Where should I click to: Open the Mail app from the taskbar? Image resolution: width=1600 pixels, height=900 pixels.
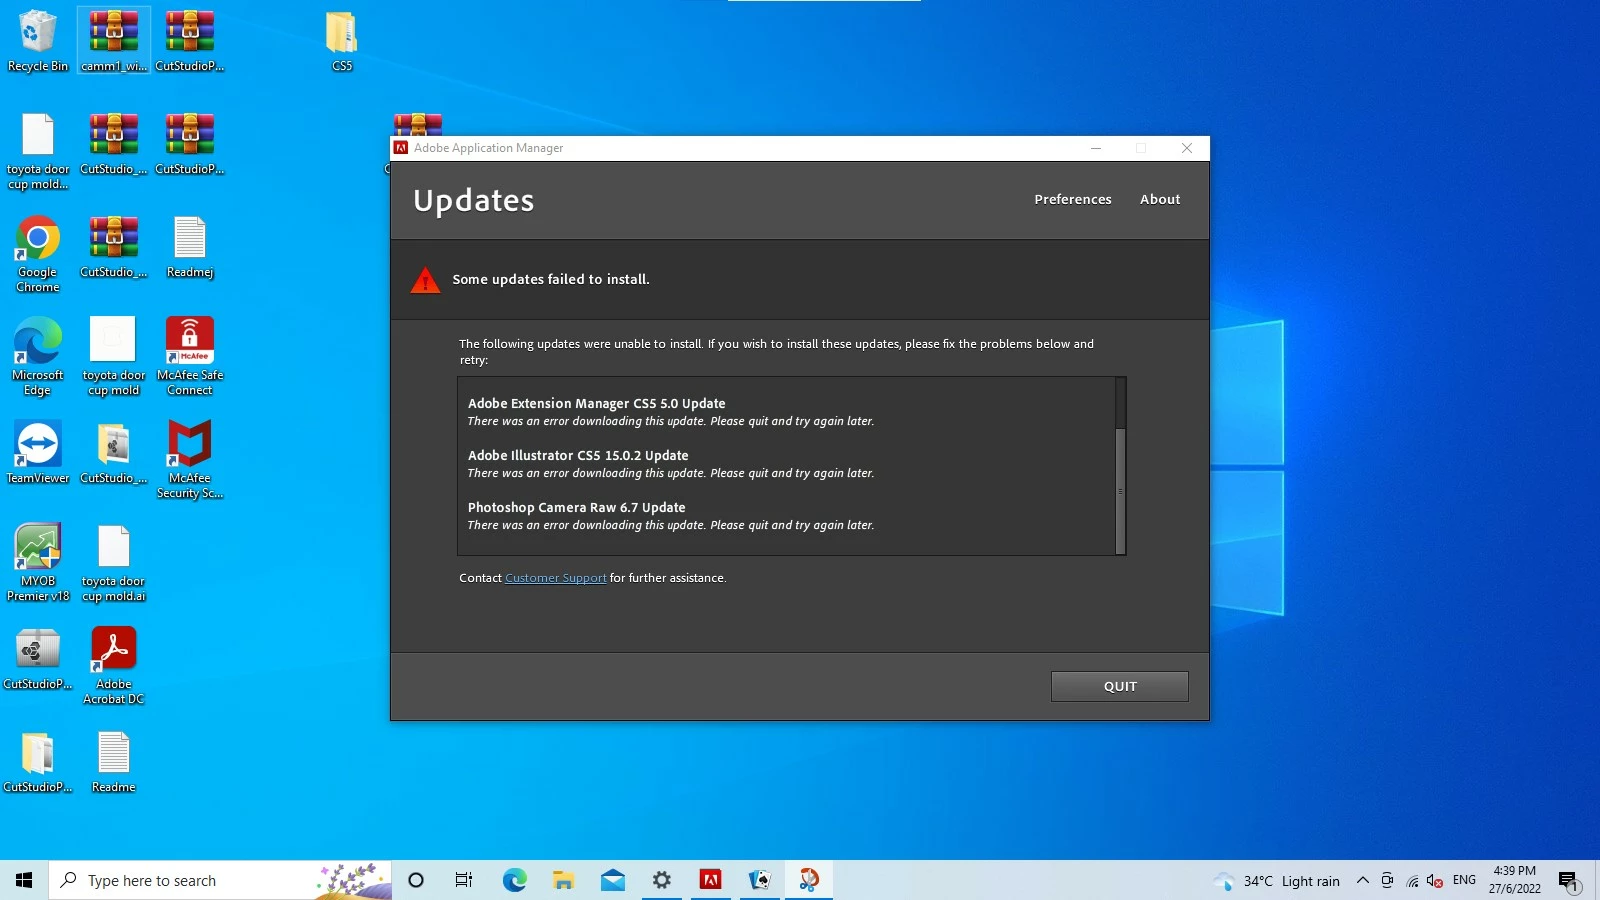(613, 880)
